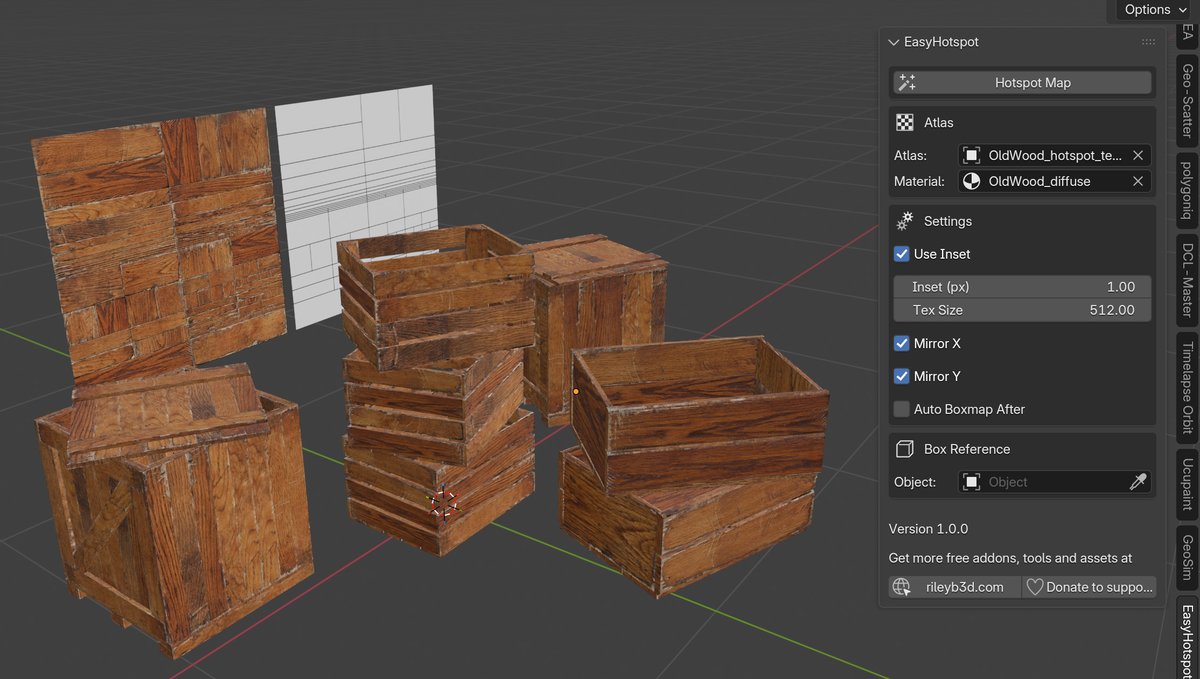Uncheck the Mirror X option
Image resolution: width=1200 pixels, height=679 pixels.
pyautogui.click(x=902, y=343)
